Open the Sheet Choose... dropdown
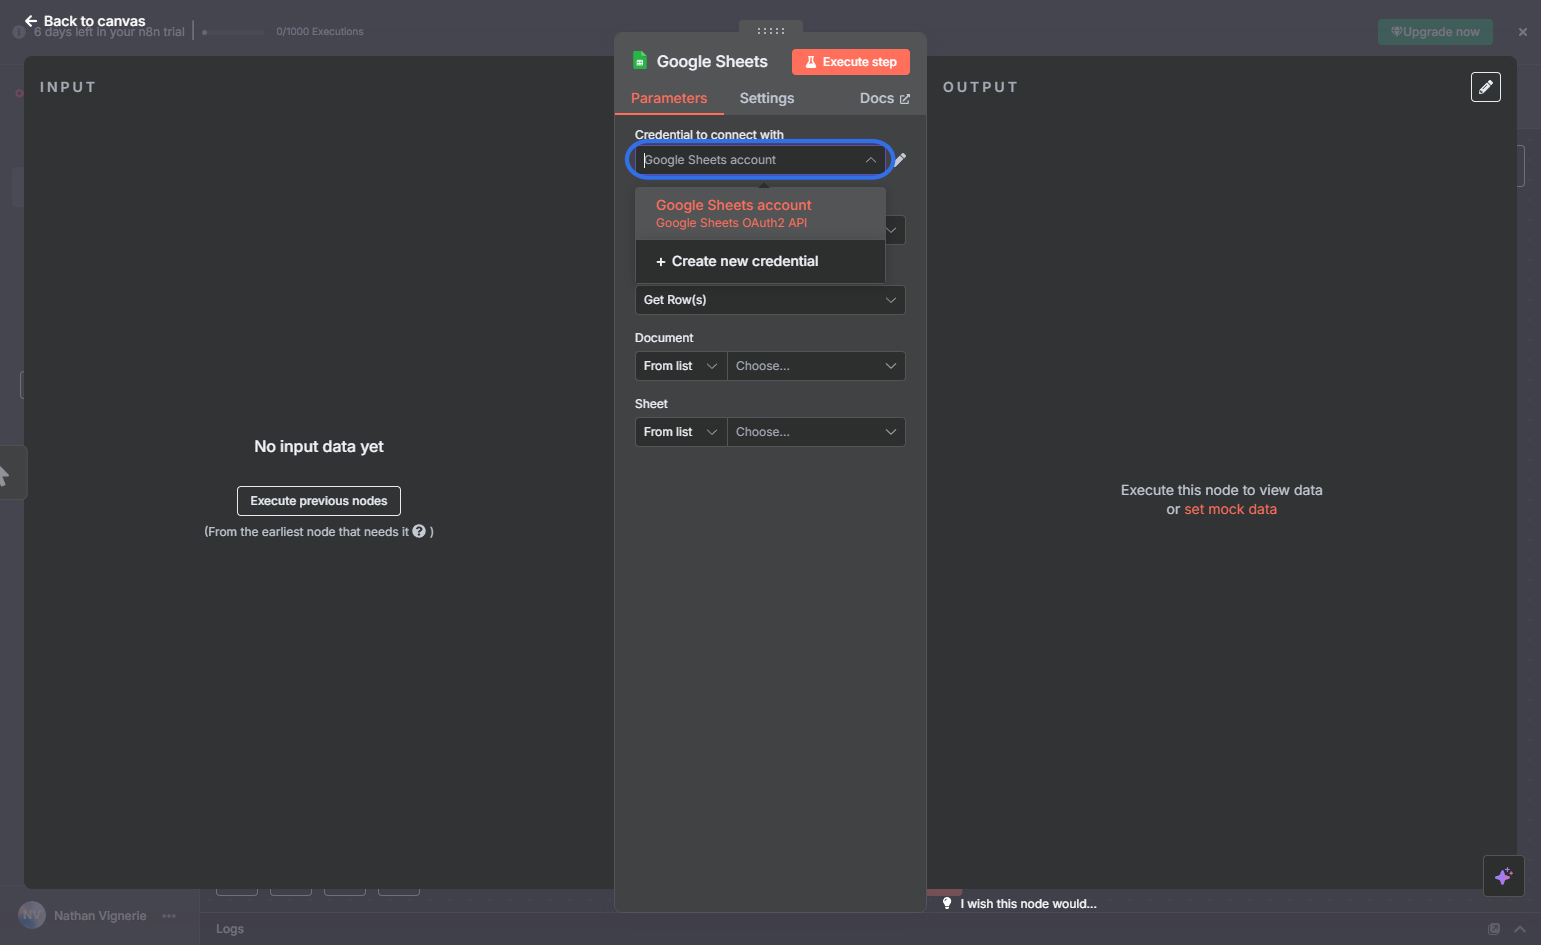This screenshot has width=1541, height=945. [x=816, y=432]
